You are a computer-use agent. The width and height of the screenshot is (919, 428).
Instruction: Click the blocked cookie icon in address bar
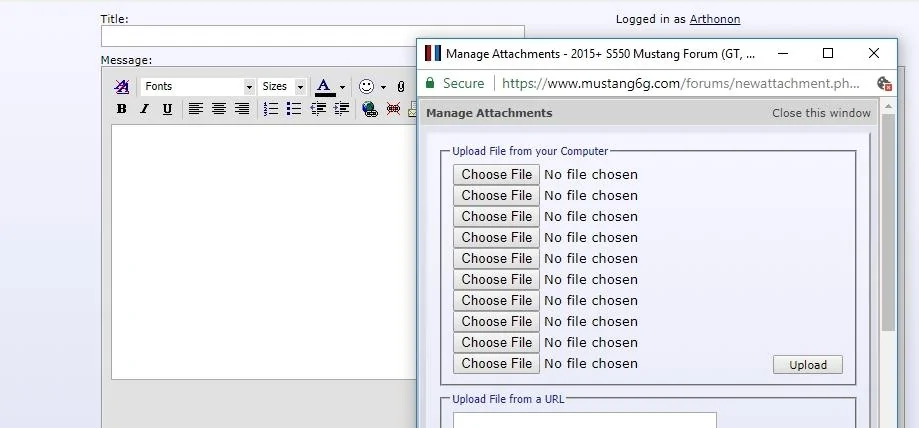(x=884, y=83)
